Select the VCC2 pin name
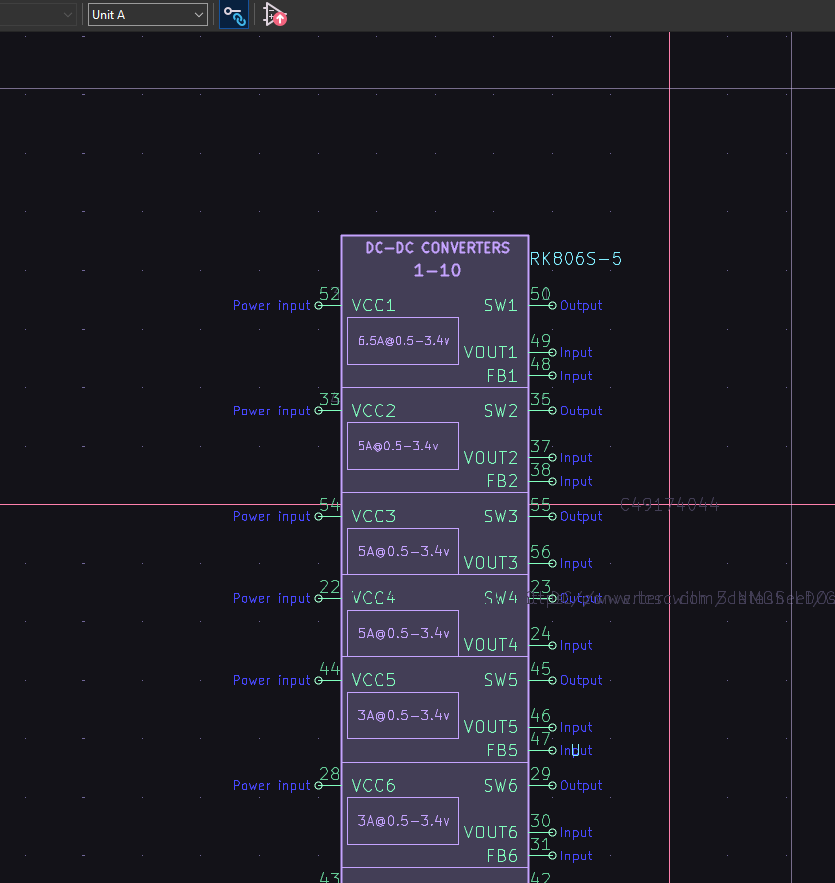 [373, 411]
